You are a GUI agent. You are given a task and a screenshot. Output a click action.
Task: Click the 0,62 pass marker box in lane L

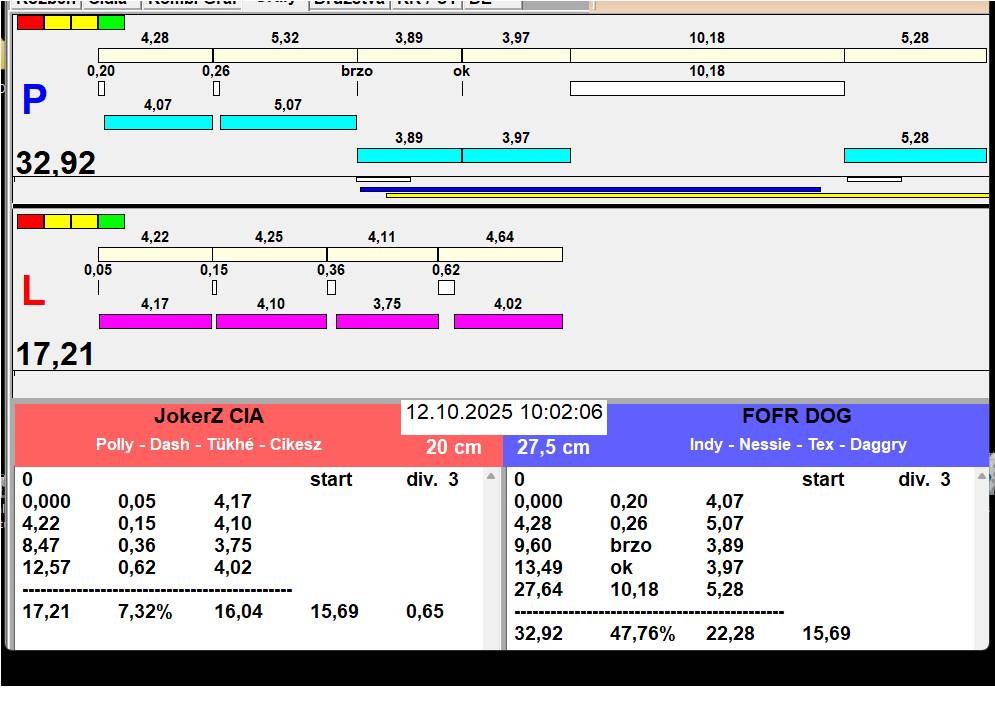(x=446, y=288)
